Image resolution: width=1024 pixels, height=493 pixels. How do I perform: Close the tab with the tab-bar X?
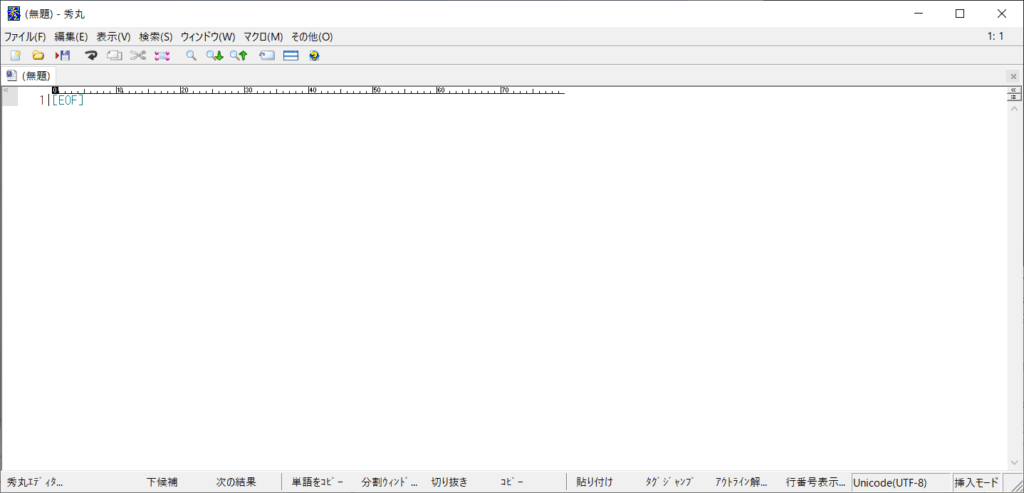tap(1014, 76)
